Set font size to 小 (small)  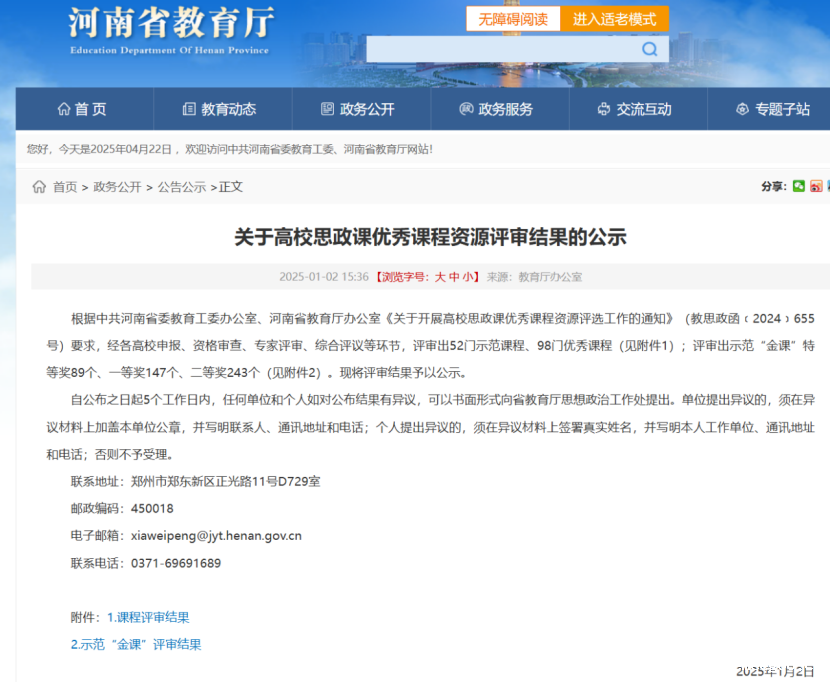pos(469,276)
